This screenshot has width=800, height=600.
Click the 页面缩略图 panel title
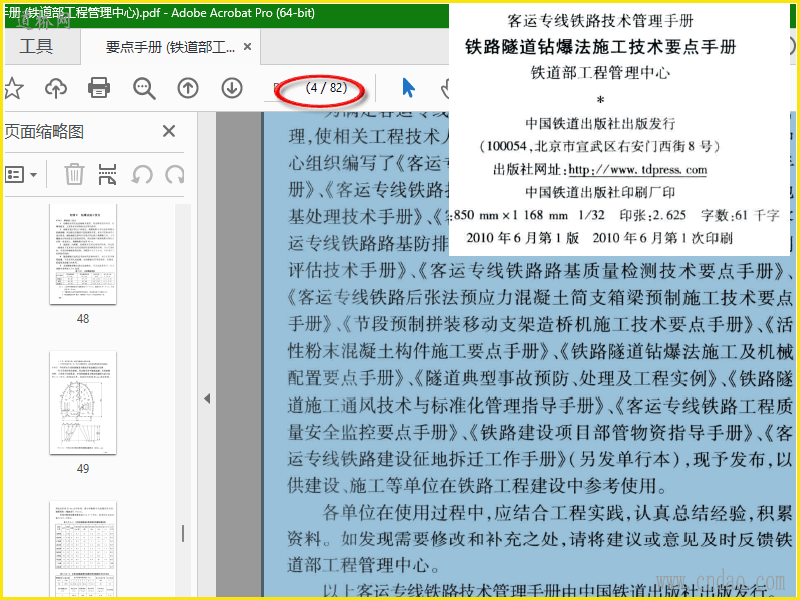pos(44,132)
